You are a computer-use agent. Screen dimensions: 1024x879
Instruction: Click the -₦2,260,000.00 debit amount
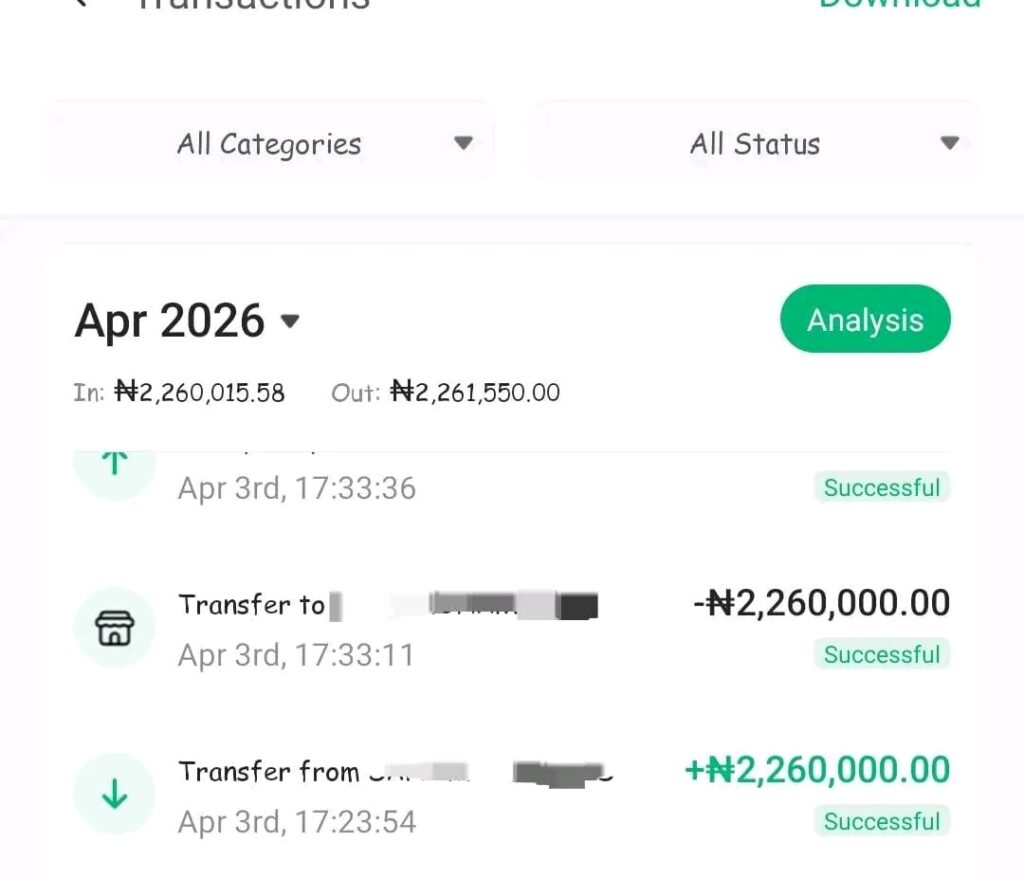tap(821, 603)
